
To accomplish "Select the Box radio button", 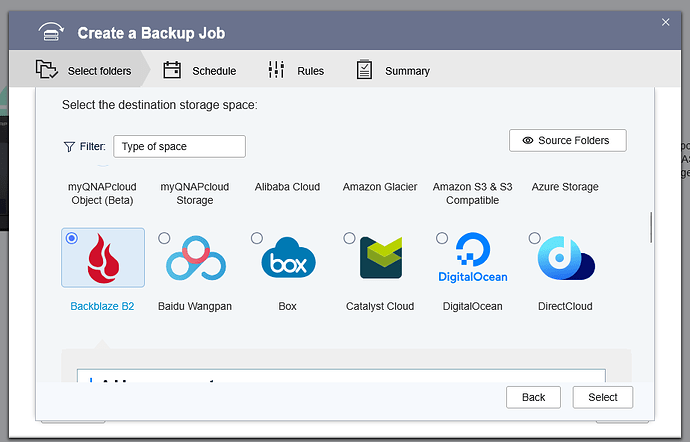I will click(x=257, y=238).
